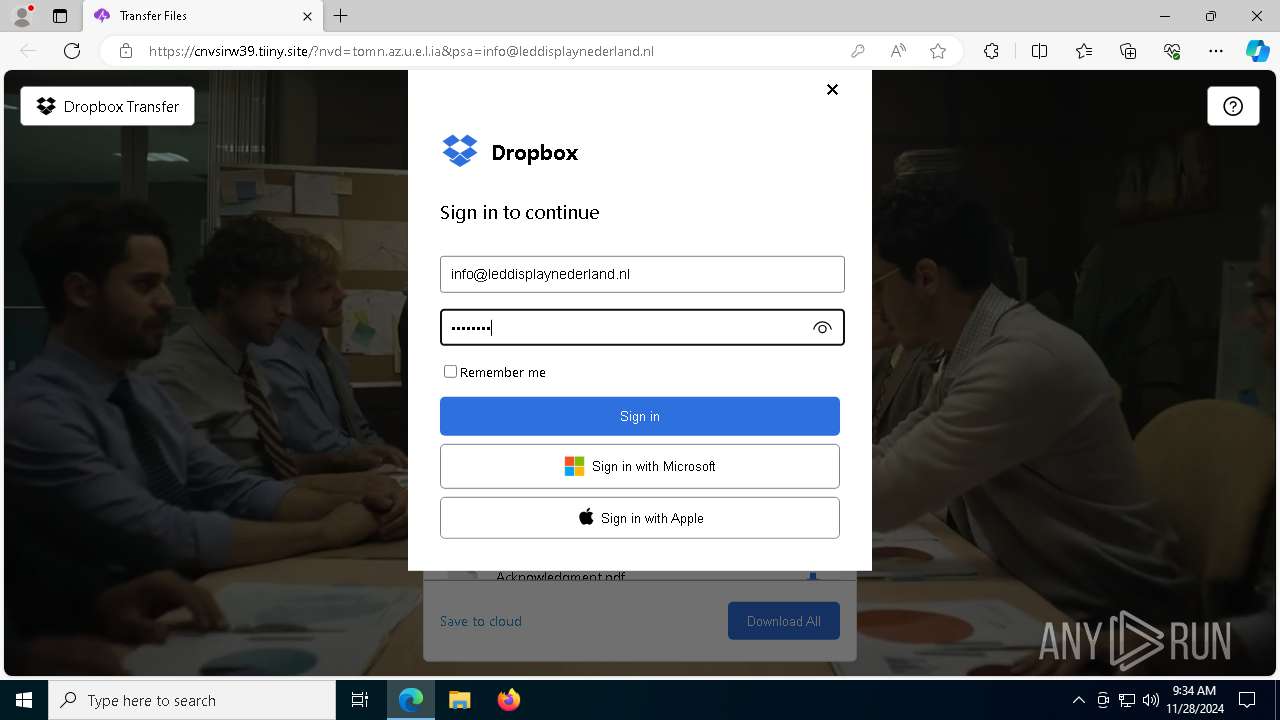Go back using browser back arrow
The image size is (1280, 720).
click(x=28, y=51)
